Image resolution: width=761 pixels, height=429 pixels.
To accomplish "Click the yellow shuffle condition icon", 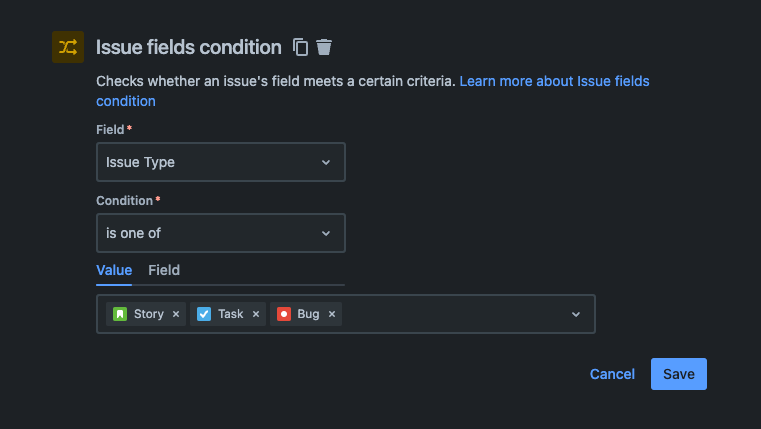I will pos(68,47).
